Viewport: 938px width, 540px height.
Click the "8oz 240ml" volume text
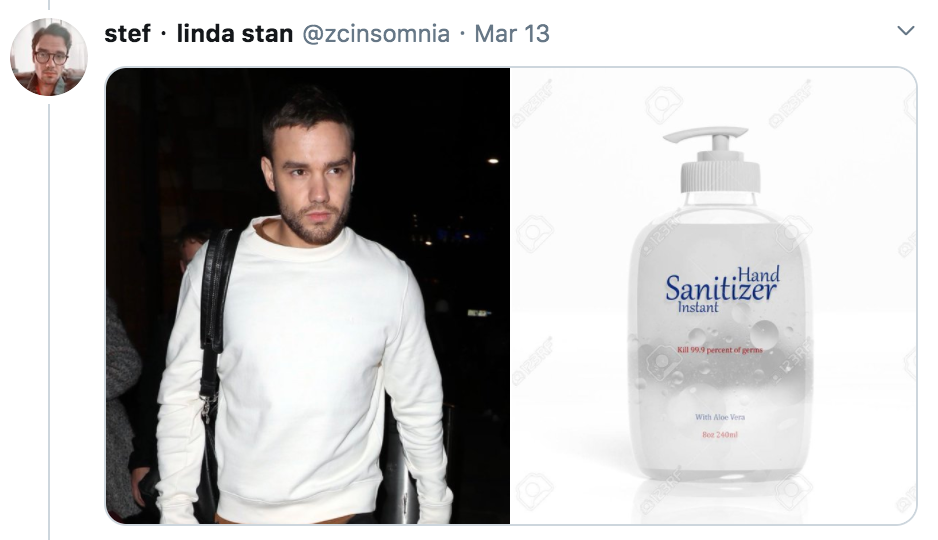[720, 435]
